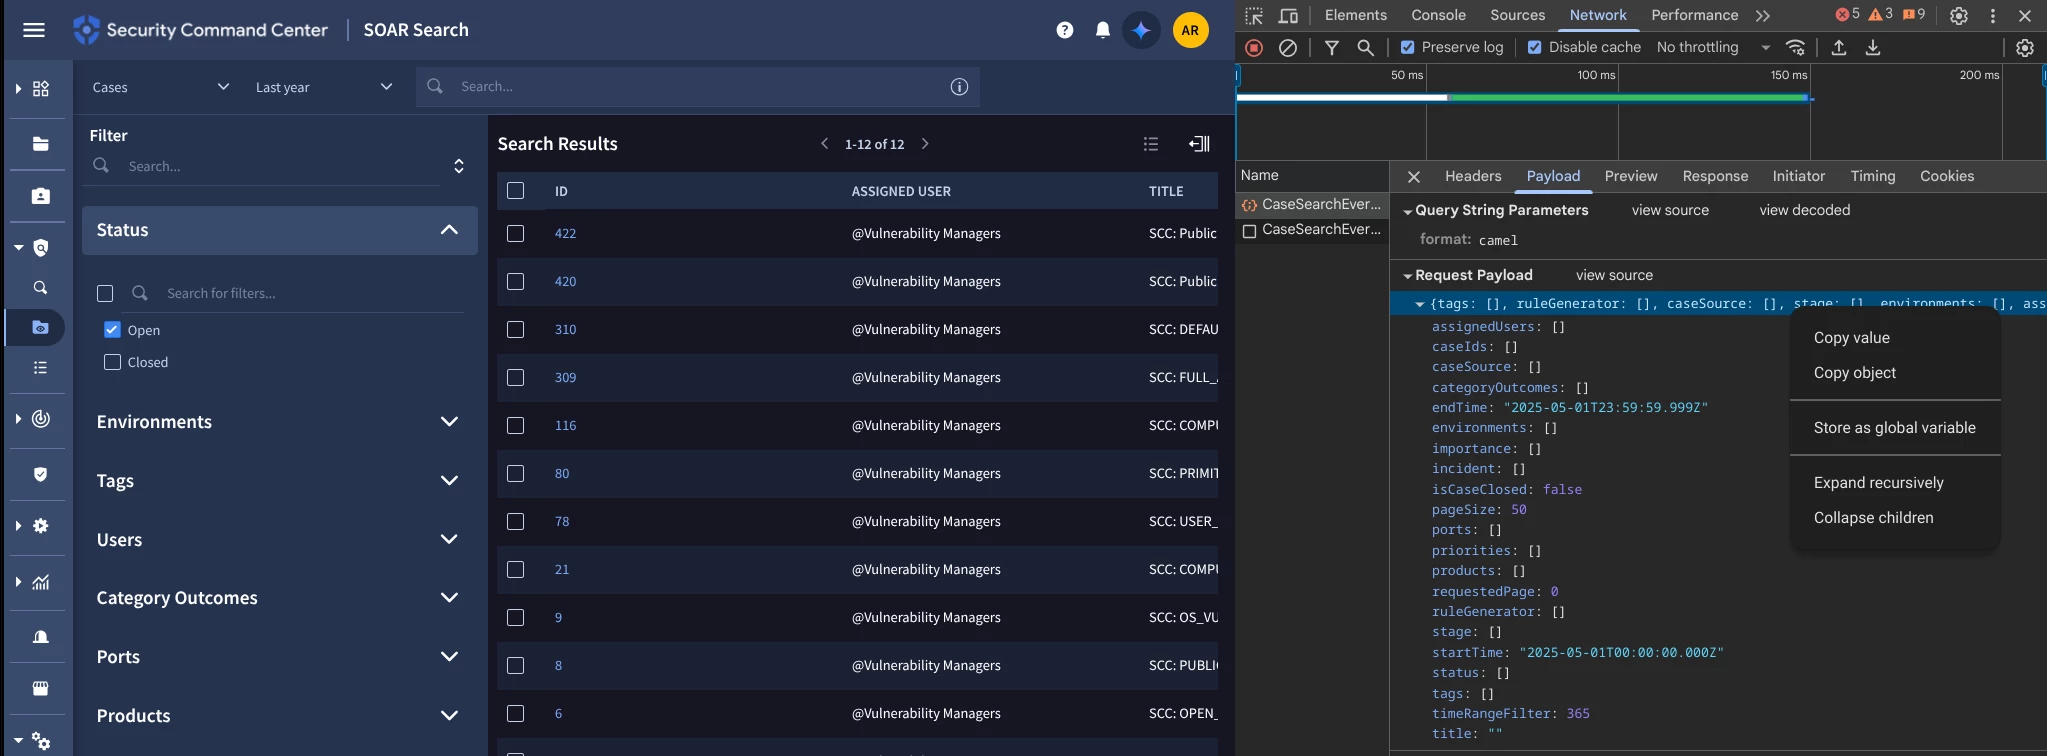Select case 80 checkbox
The height and width of the screenshot is (756, 2047).
[515, 473]
